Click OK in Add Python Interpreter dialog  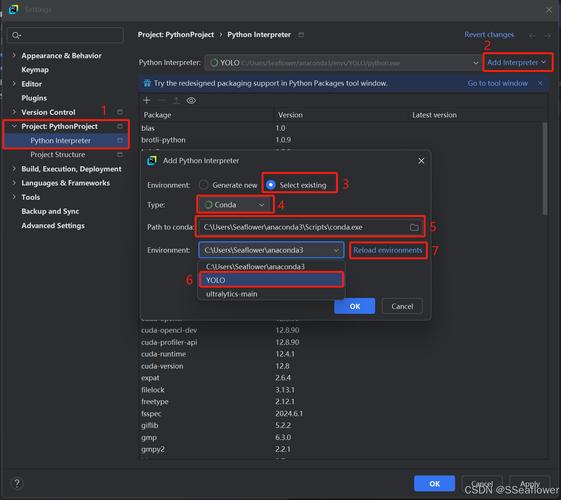coord(355,306)
